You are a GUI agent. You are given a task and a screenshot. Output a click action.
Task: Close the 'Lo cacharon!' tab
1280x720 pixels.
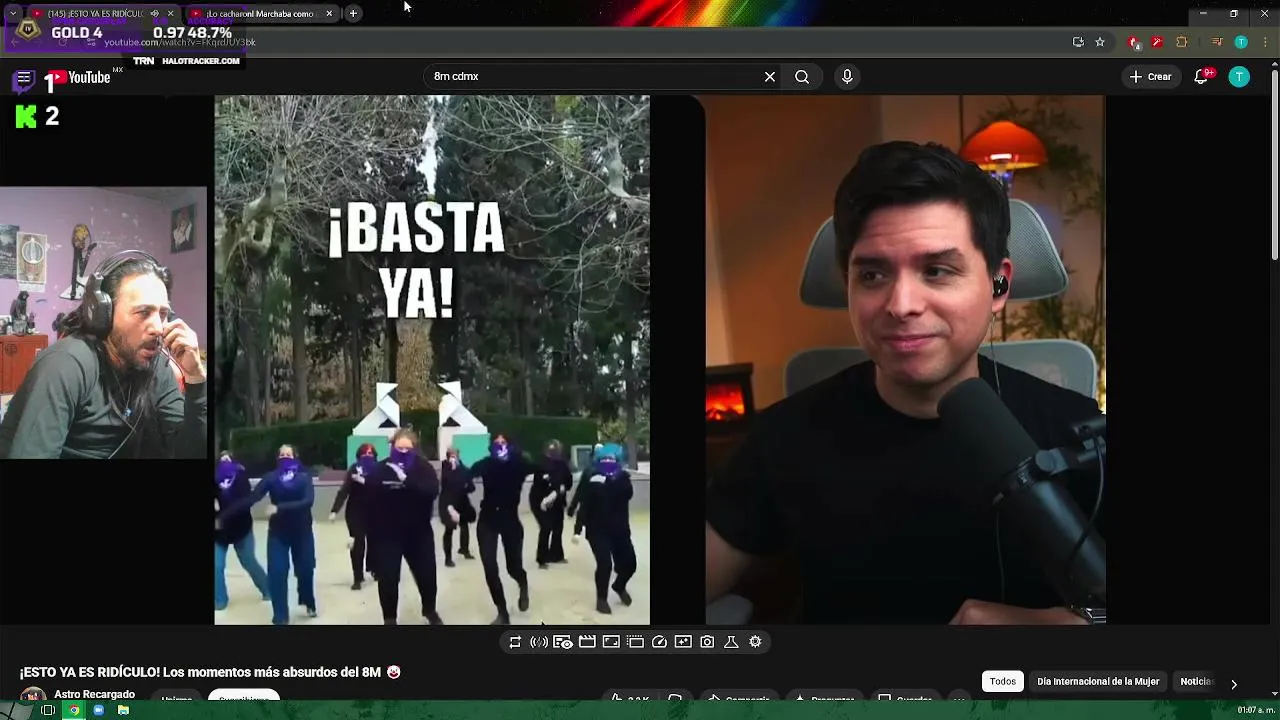coord(329,13)
